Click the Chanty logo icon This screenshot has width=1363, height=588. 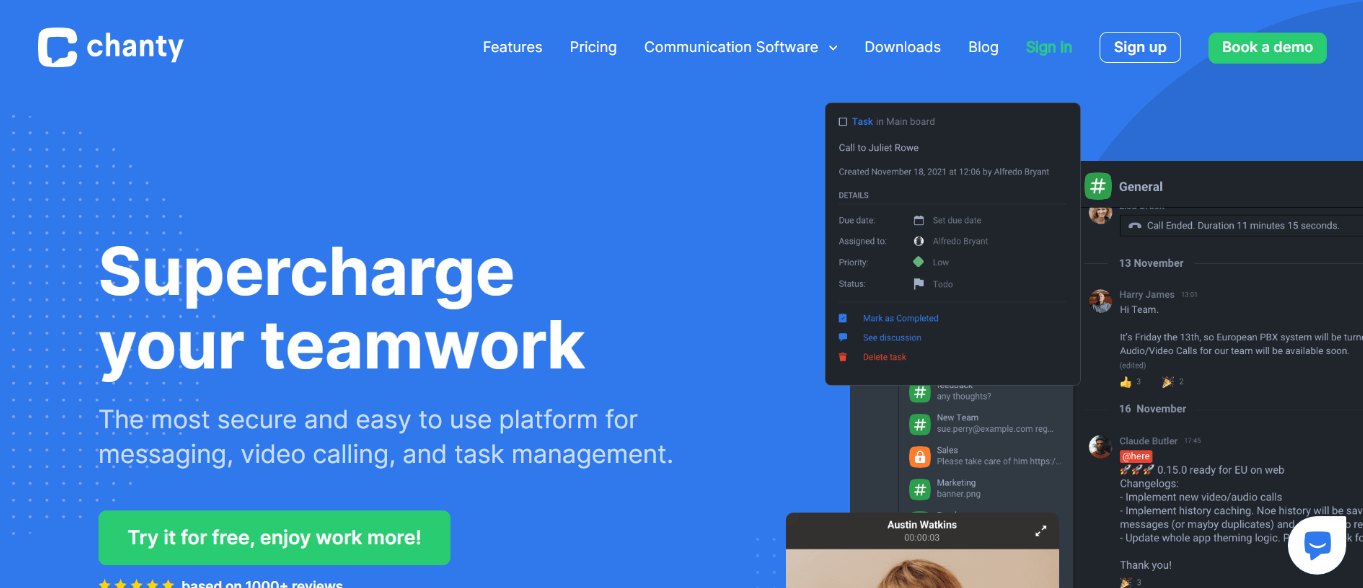57,47
